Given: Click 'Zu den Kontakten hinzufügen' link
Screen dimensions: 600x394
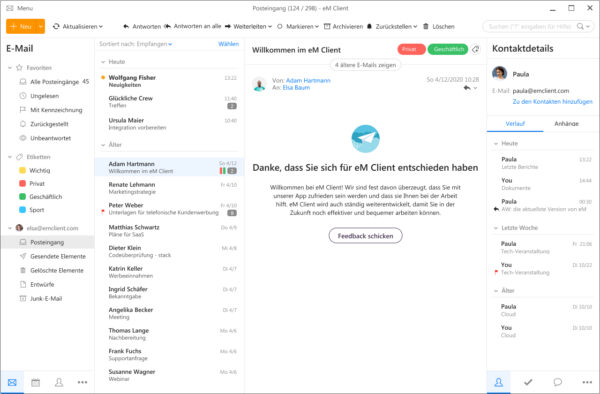Looking at the screenshot, I should click(x=552, y=101).
